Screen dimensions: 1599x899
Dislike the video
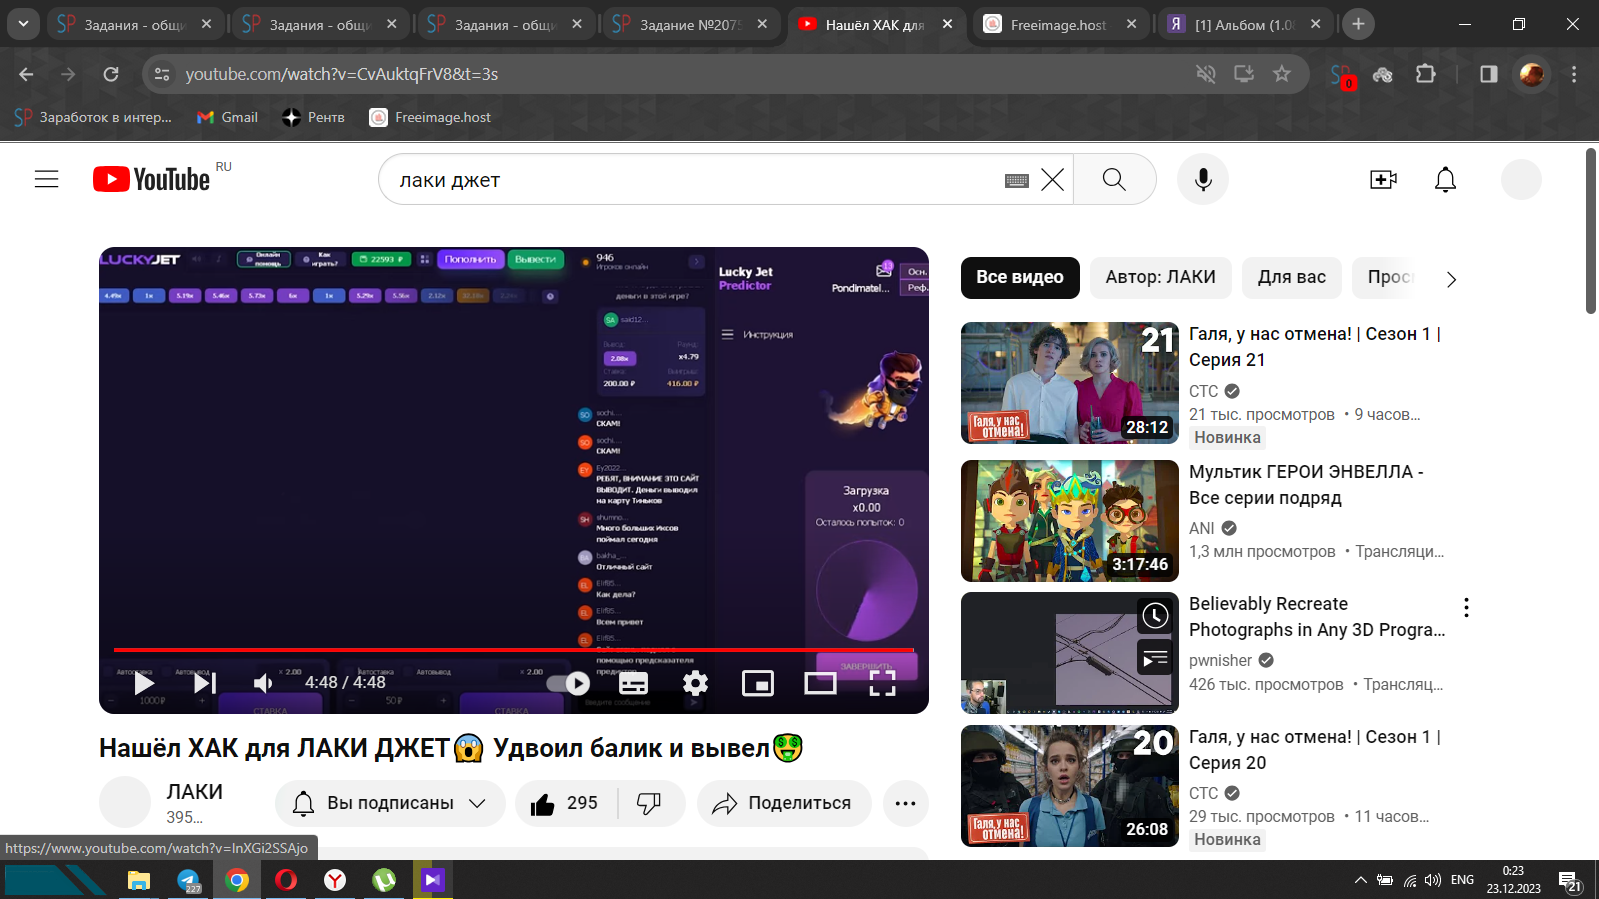[650, 803]
